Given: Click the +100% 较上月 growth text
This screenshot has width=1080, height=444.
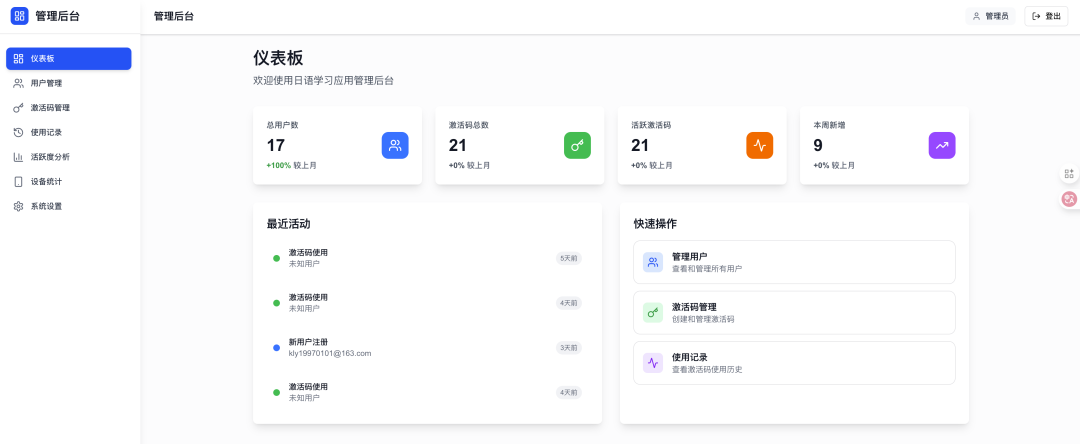Looking at the screenshot, I should (291, 166).
